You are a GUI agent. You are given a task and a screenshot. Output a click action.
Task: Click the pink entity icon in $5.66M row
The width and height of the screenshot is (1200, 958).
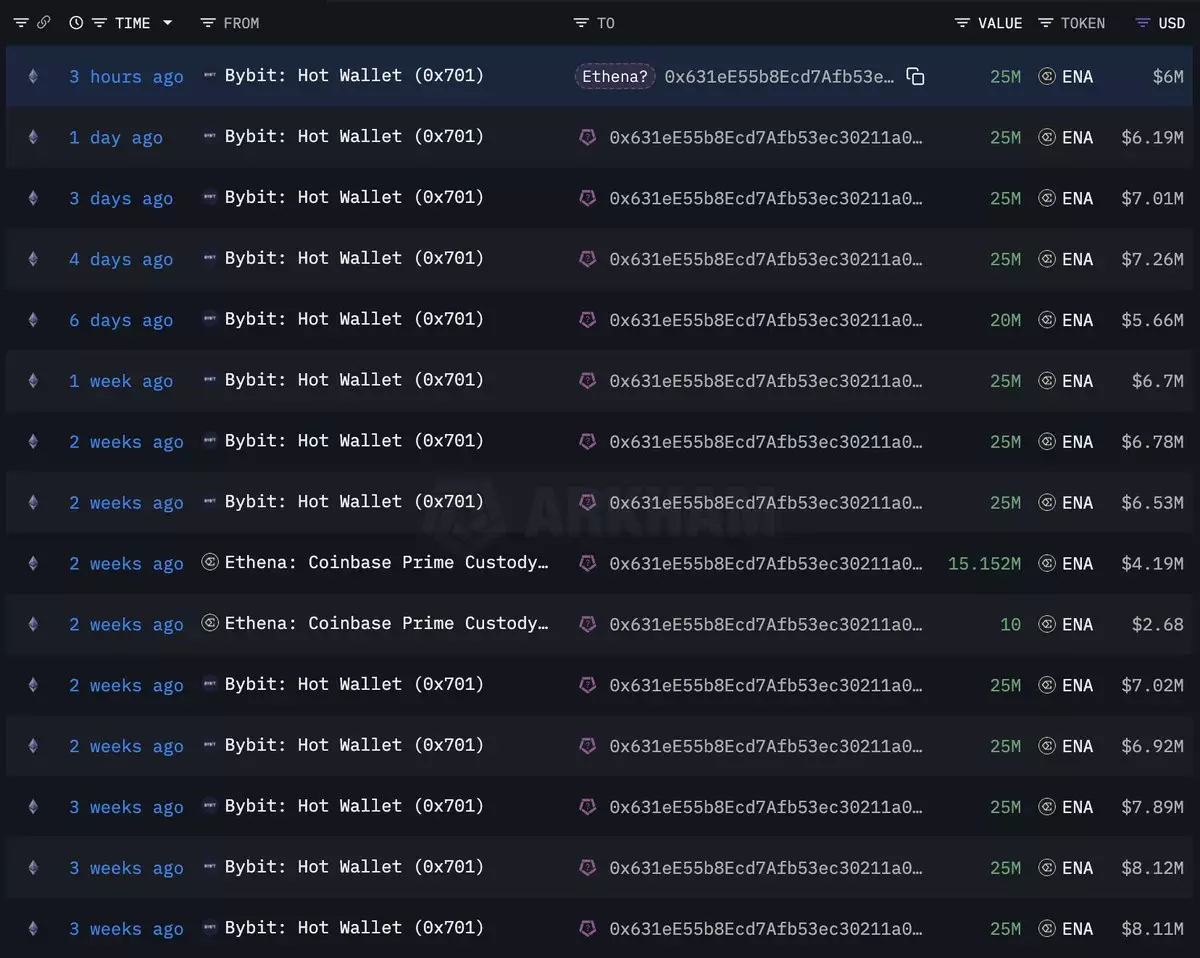tap(588, 320)
